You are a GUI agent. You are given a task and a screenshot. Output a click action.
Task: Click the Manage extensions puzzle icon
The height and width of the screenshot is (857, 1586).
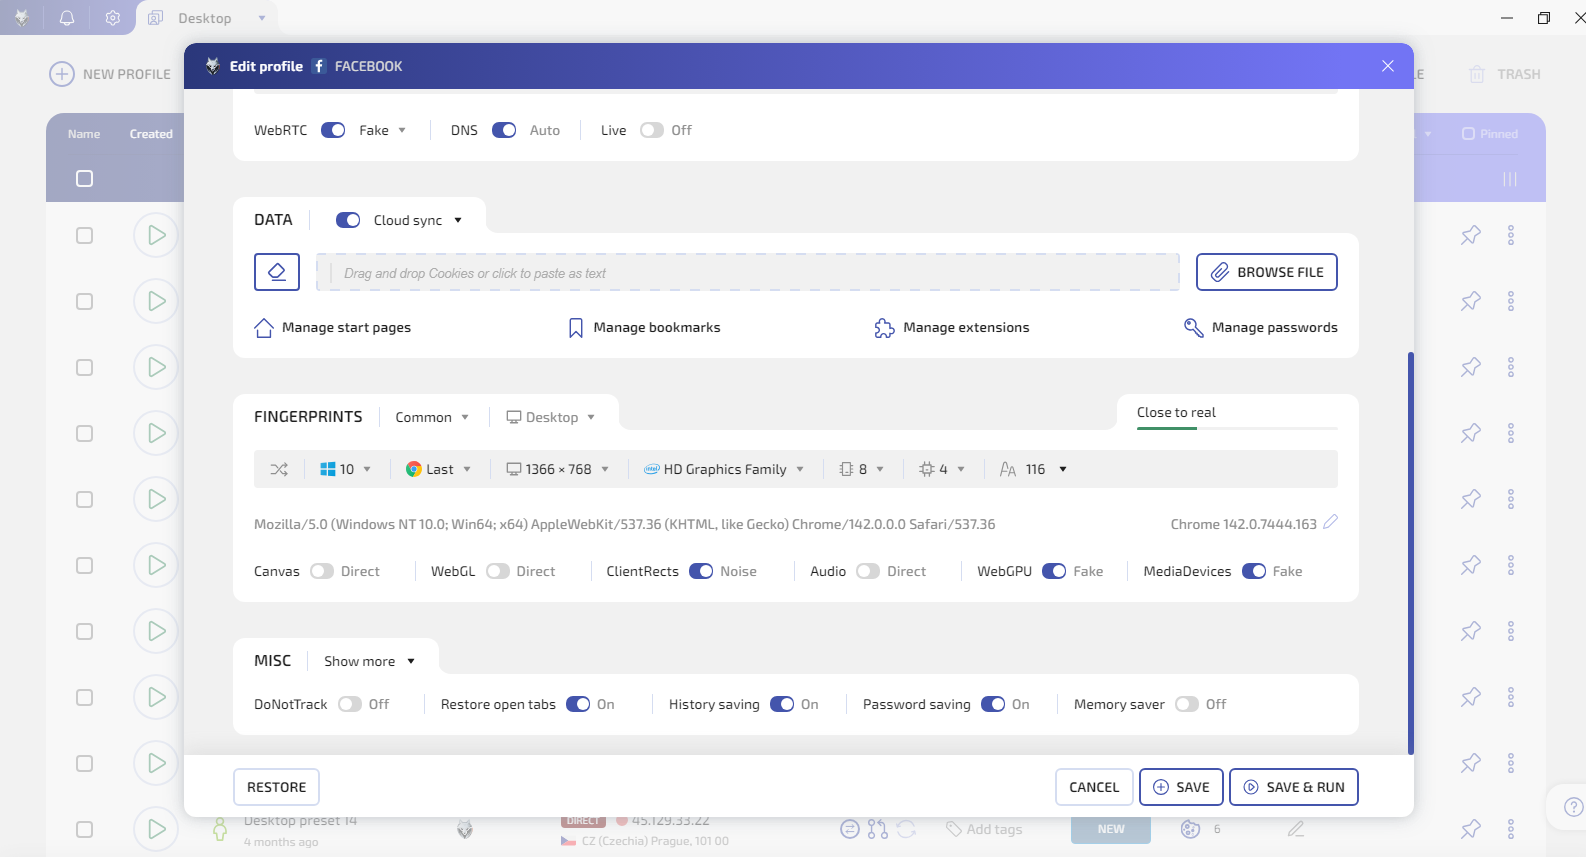[x=884, y=328]
